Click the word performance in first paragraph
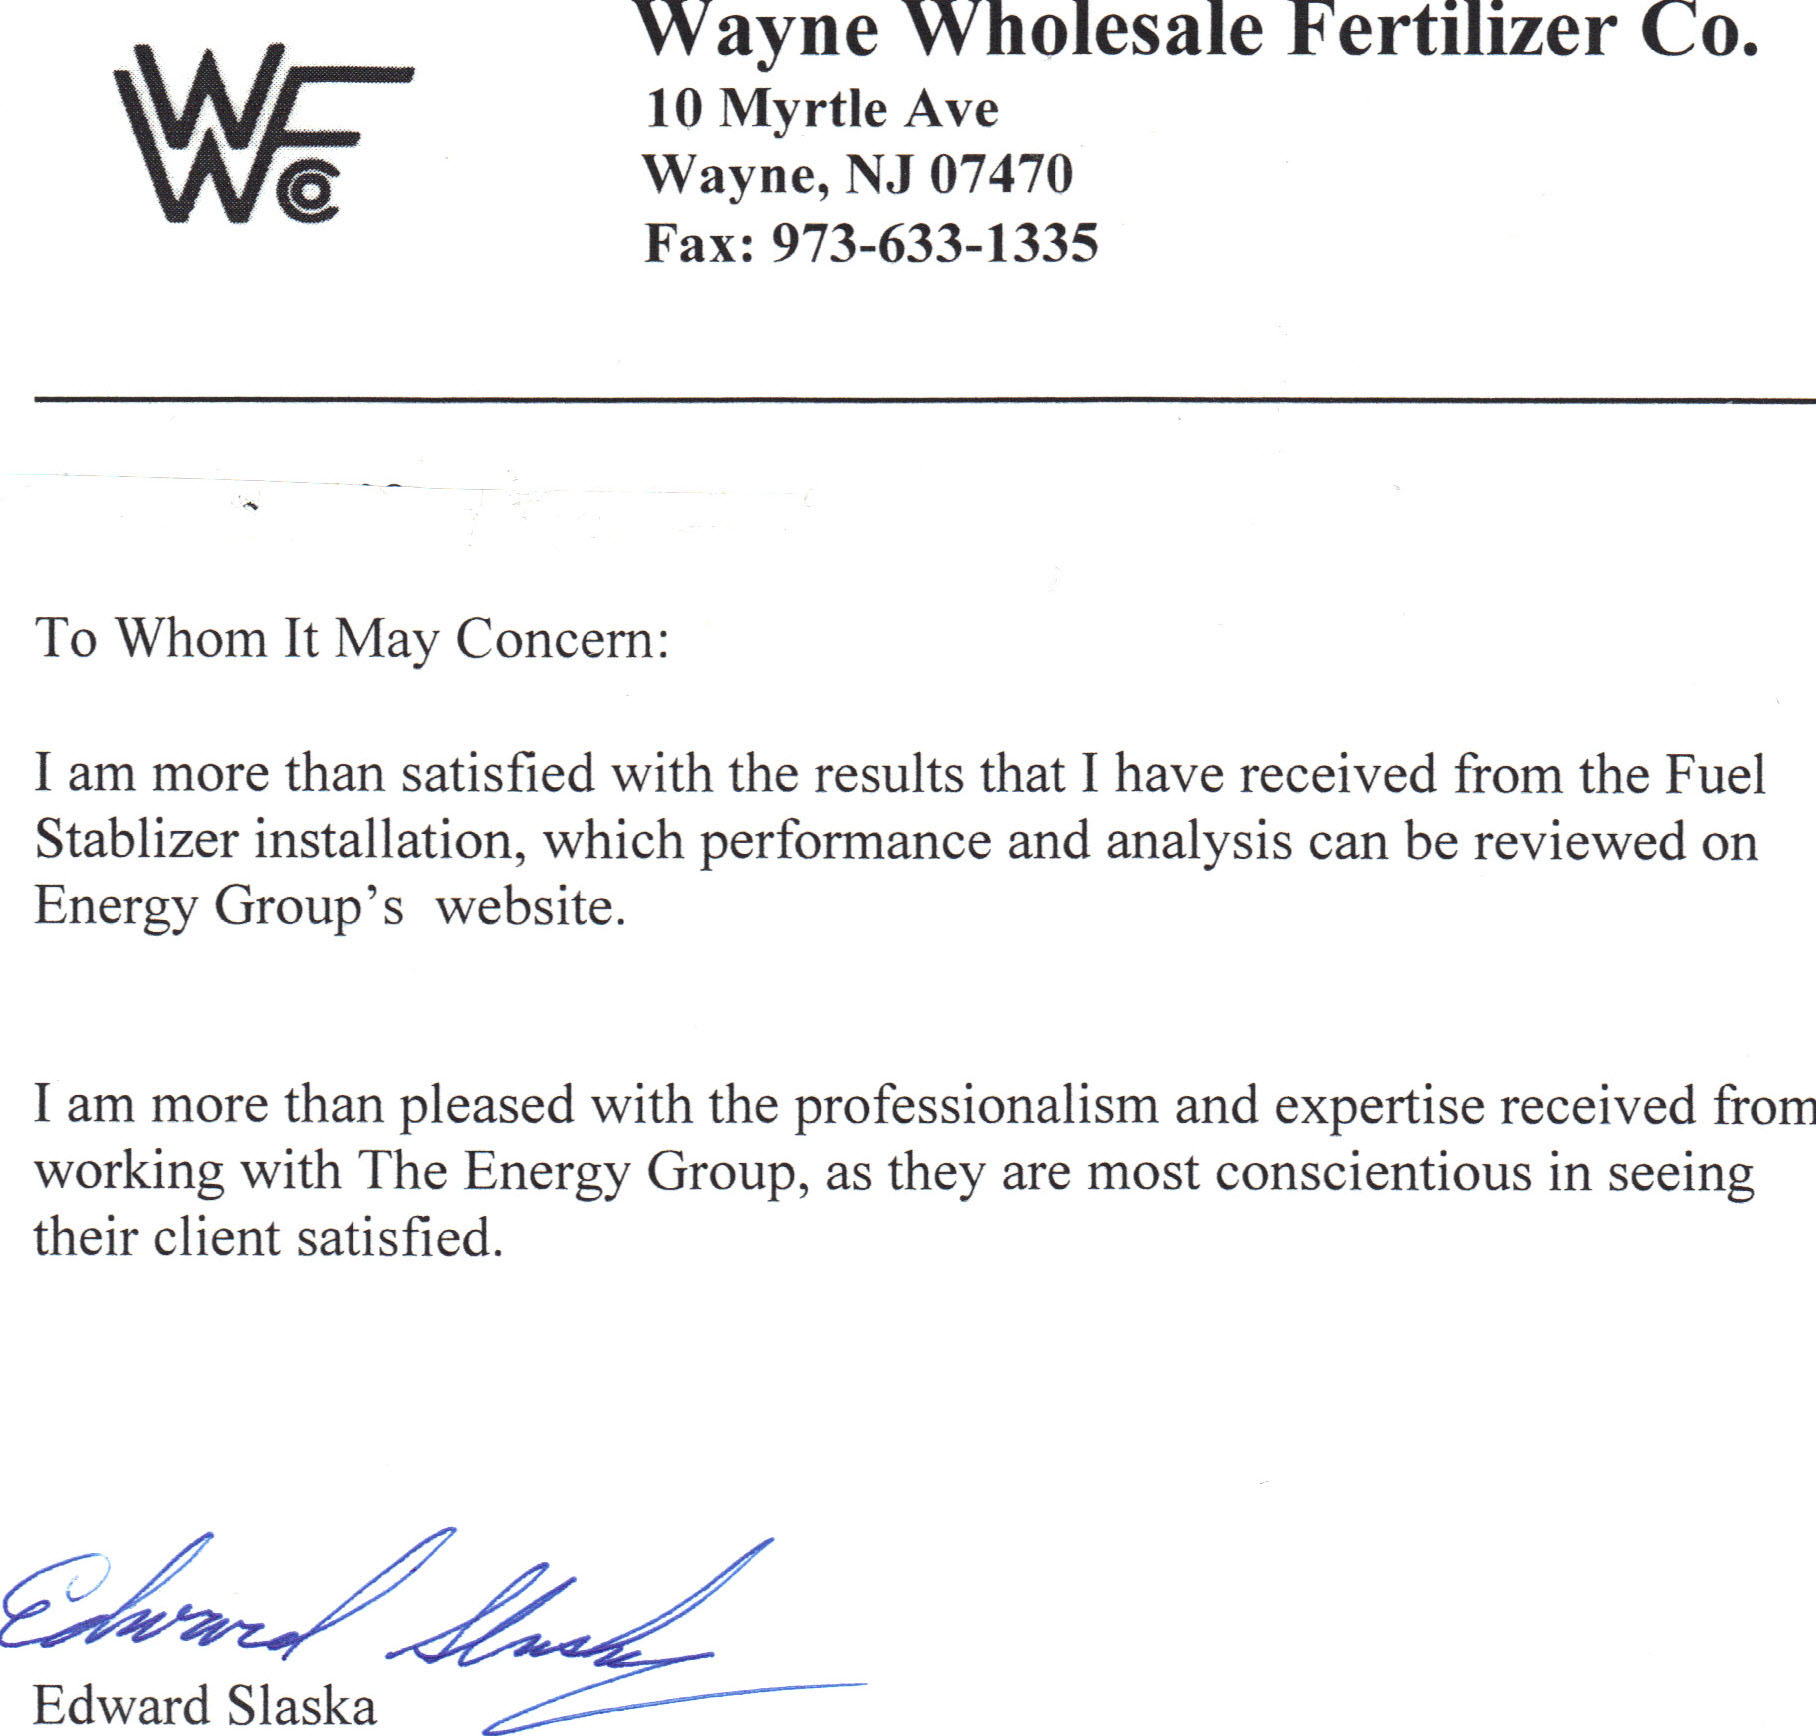The image size is (1816, 1736). pyautogui.click(x=844, y=842)
